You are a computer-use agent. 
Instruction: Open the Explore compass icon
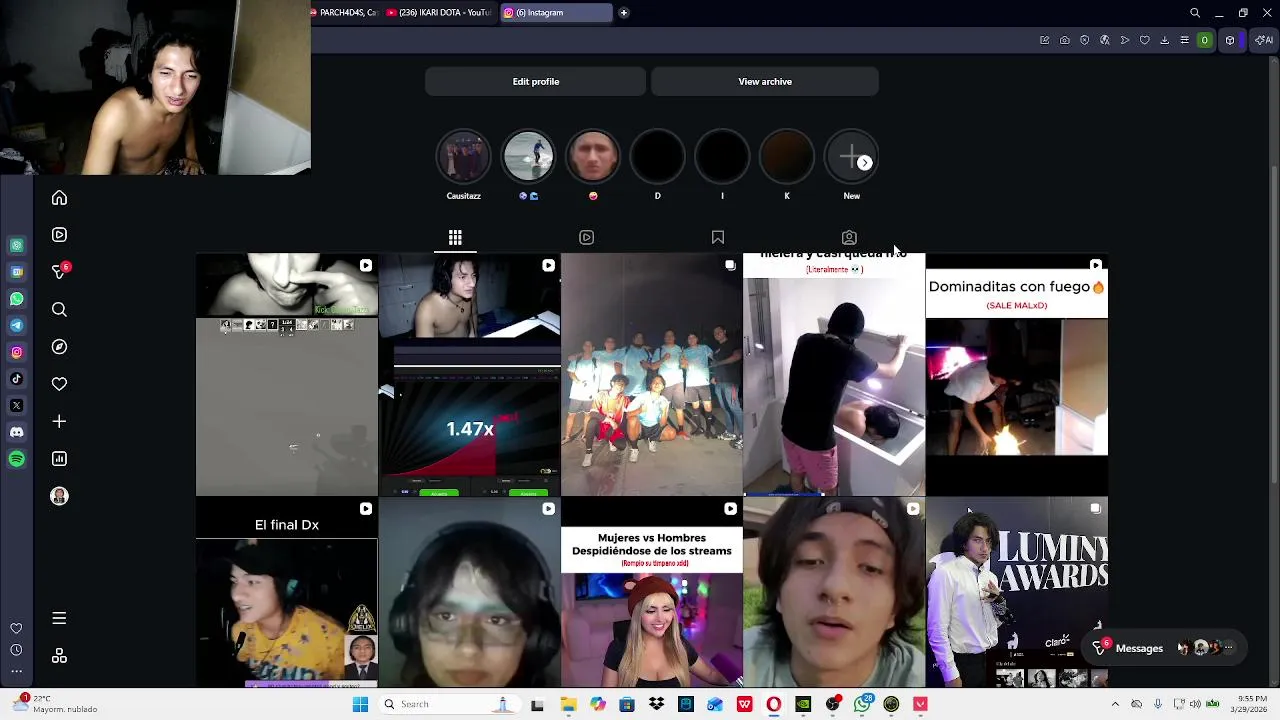click(59, 347)
